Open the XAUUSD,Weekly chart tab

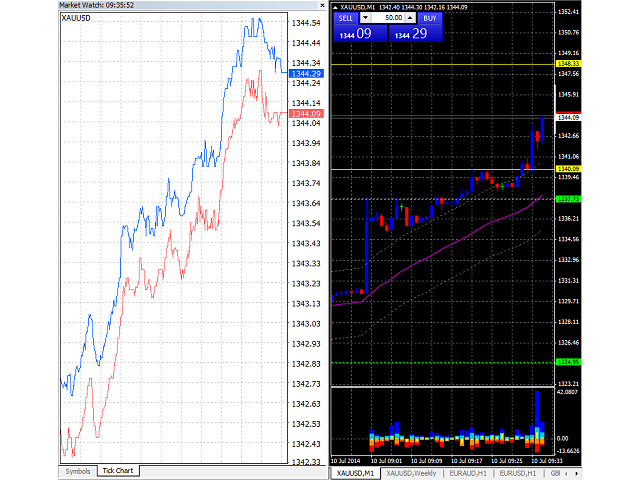pos(411,473)
